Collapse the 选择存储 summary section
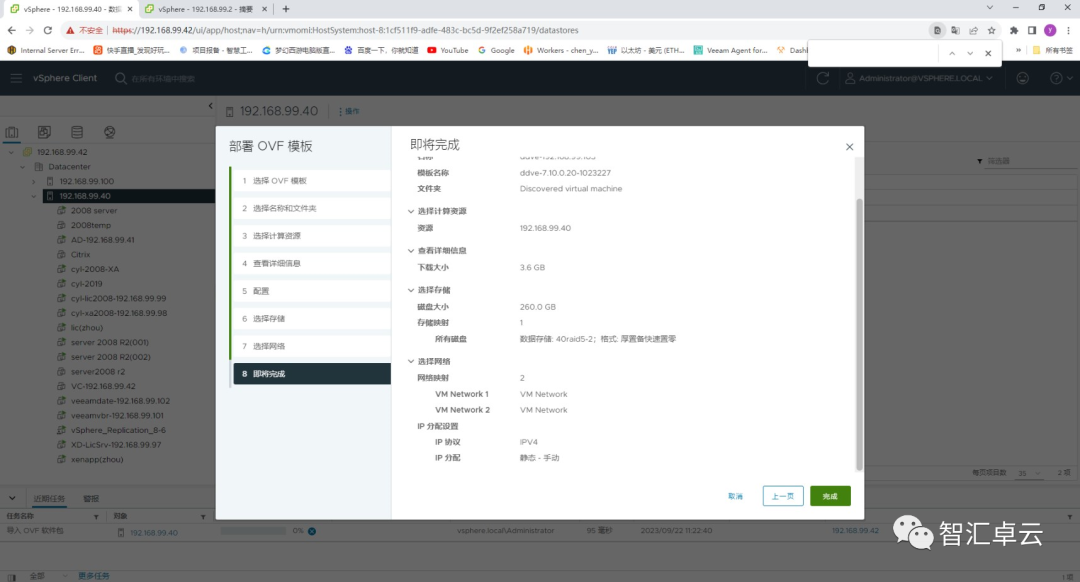This screenshot has width=1080, height=582. tap(411, 290)
